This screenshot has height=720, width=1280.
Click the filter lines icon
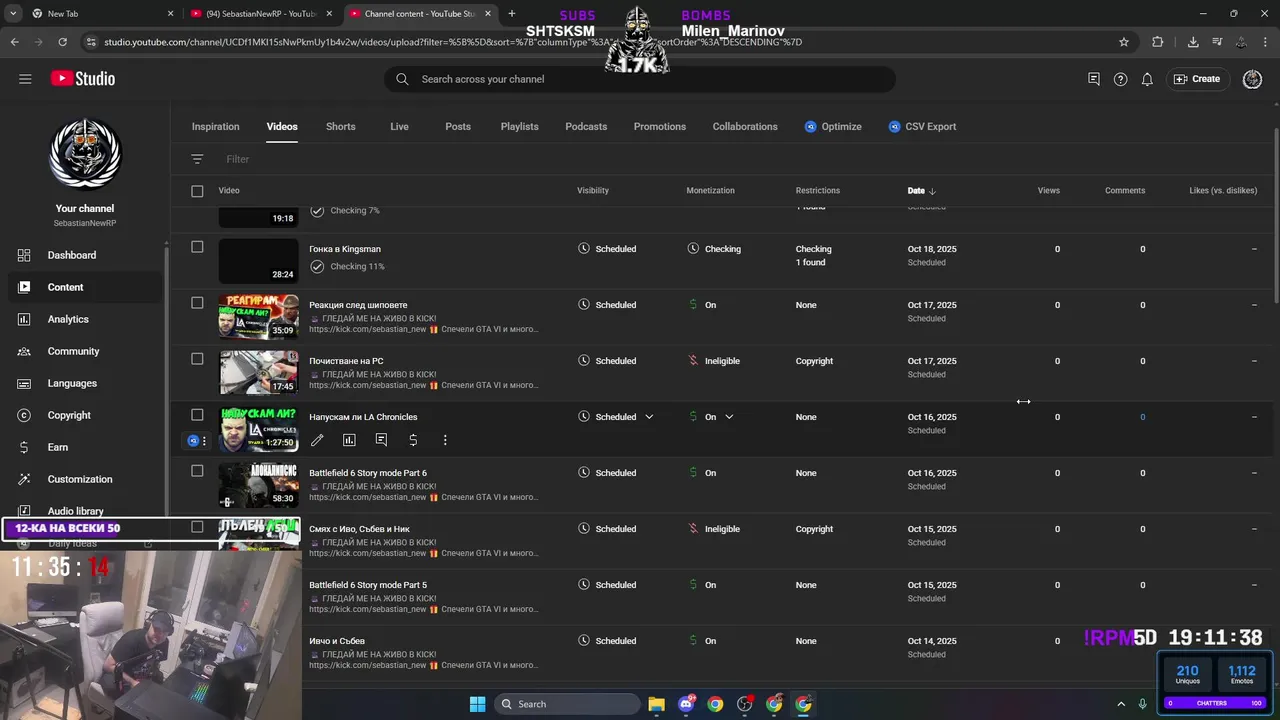click(x=197, y=159)
